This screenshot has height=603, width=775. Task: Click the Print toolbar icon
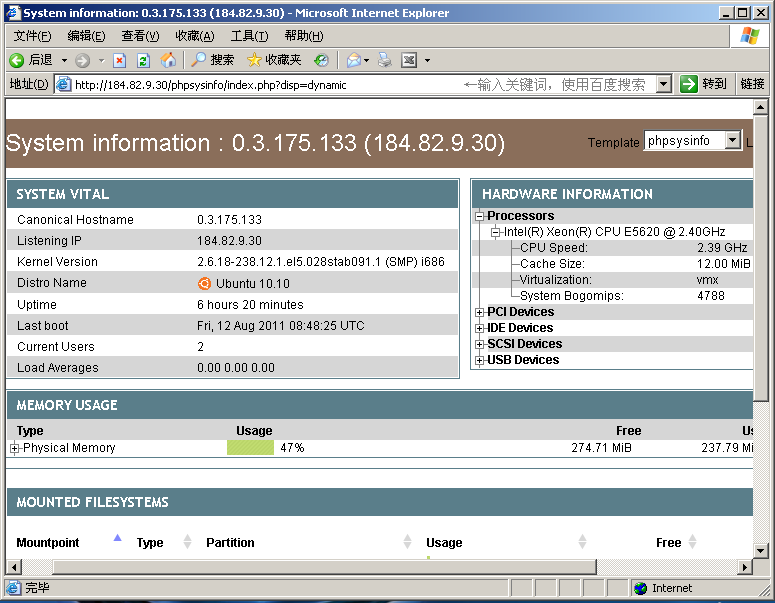(385, 60)
